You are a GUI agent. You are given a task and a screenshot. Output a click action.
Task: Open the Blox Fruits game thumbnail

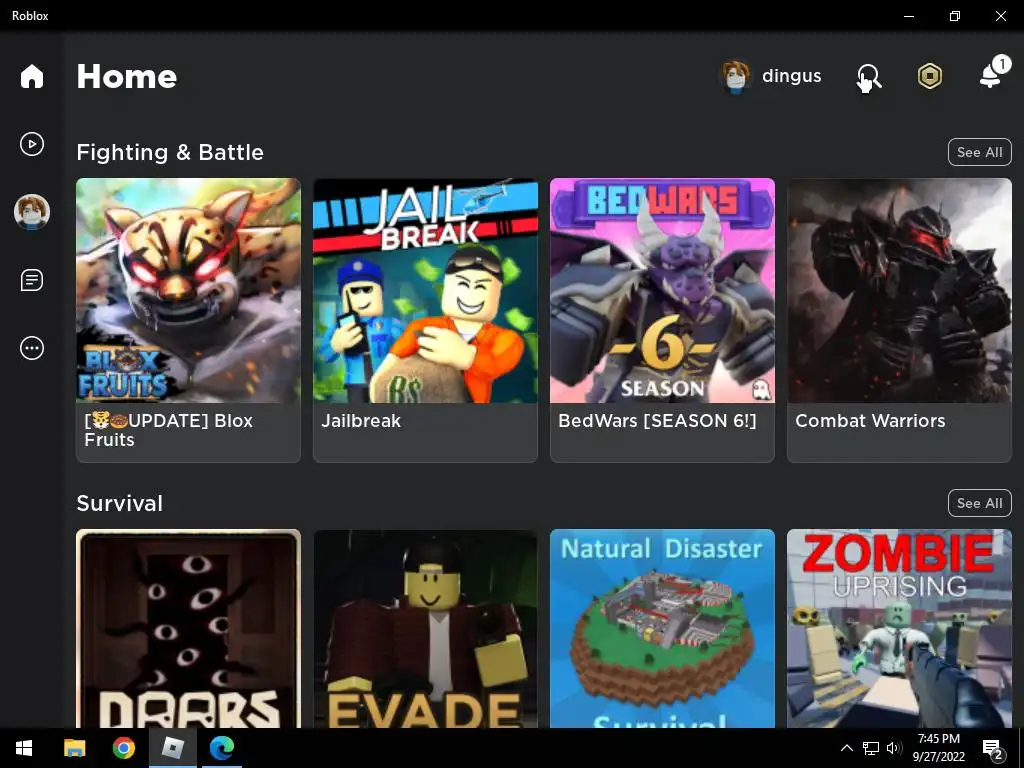[188, 291]
